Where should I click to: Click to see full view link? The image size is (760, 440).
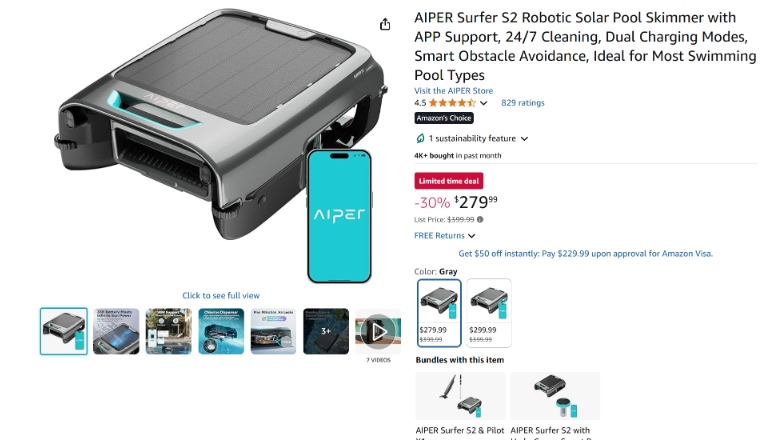pyautogui.click(x=221, y=295)
